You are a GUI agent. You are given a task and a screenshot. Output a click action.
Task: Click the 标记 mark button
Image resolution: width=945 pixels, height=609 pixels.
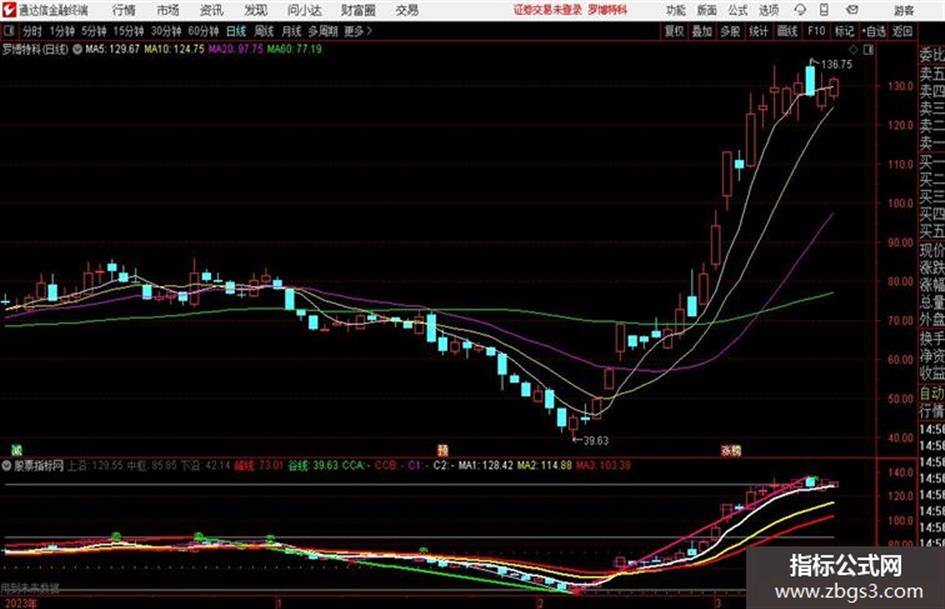[844, 31]
